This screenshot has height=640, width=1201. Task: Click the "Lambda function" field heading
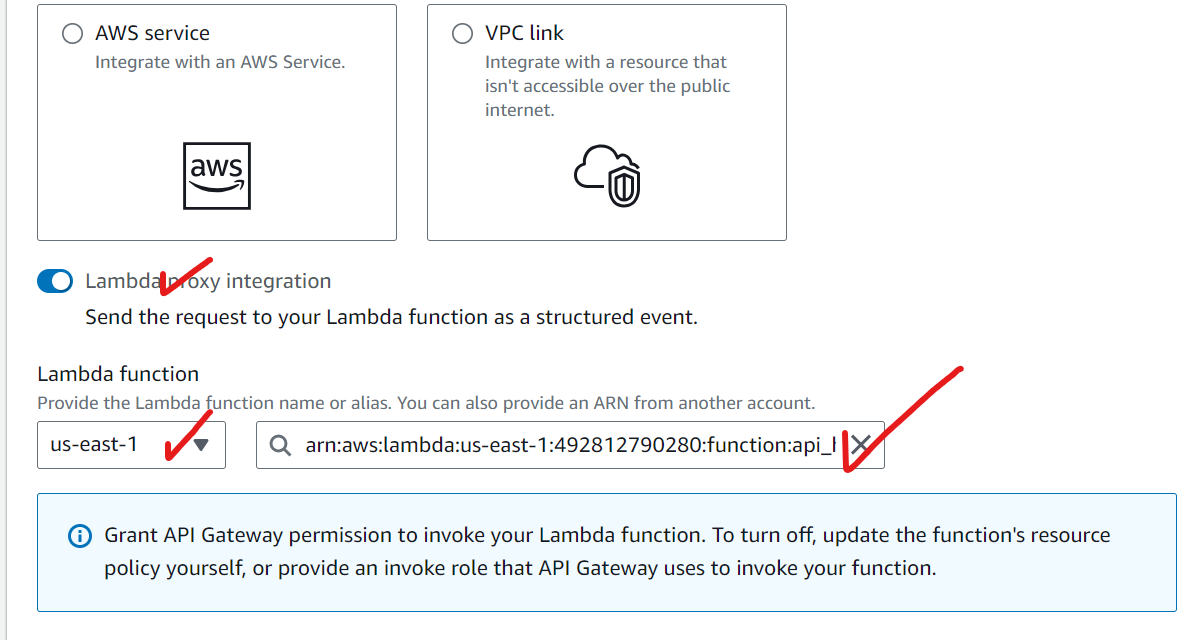(x=118, y=374)
